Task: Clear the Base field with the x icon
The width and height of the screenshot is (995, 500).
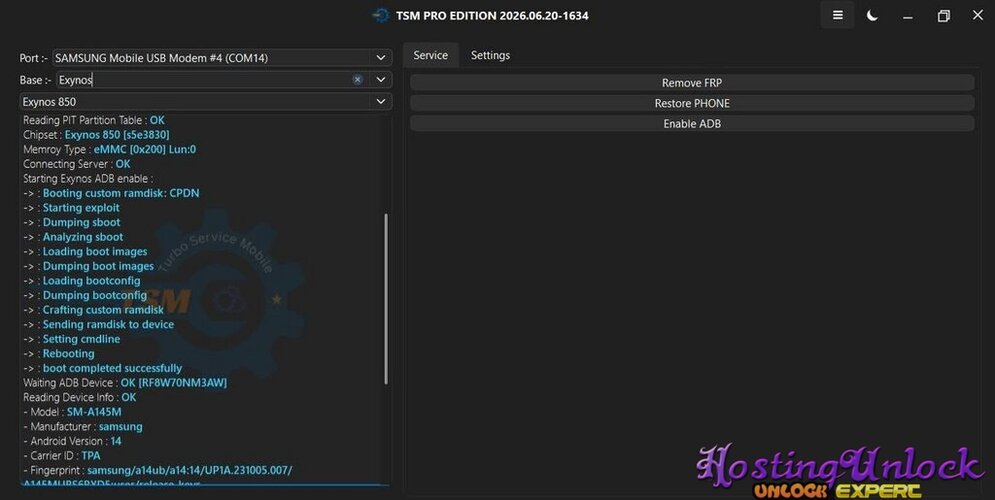Action: 357,79
